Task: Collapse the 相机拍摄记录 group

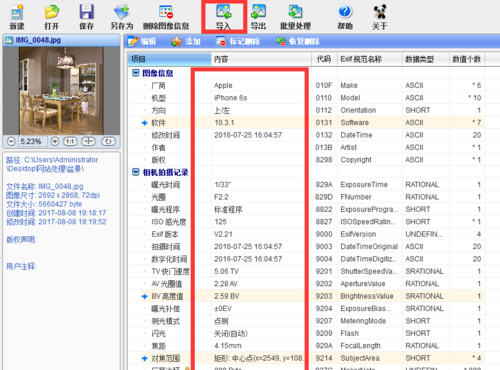Action: [135, 172]
